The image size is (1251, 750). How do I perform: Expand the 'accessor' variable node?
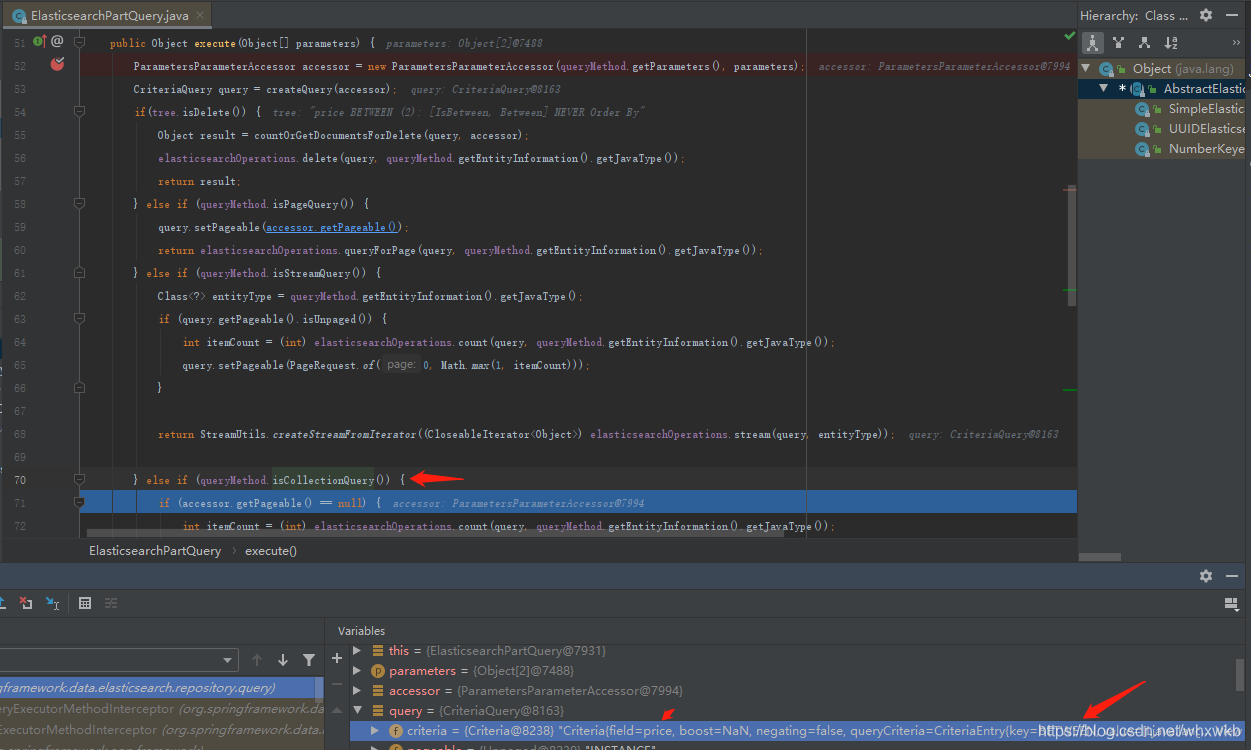click(357, 691)
